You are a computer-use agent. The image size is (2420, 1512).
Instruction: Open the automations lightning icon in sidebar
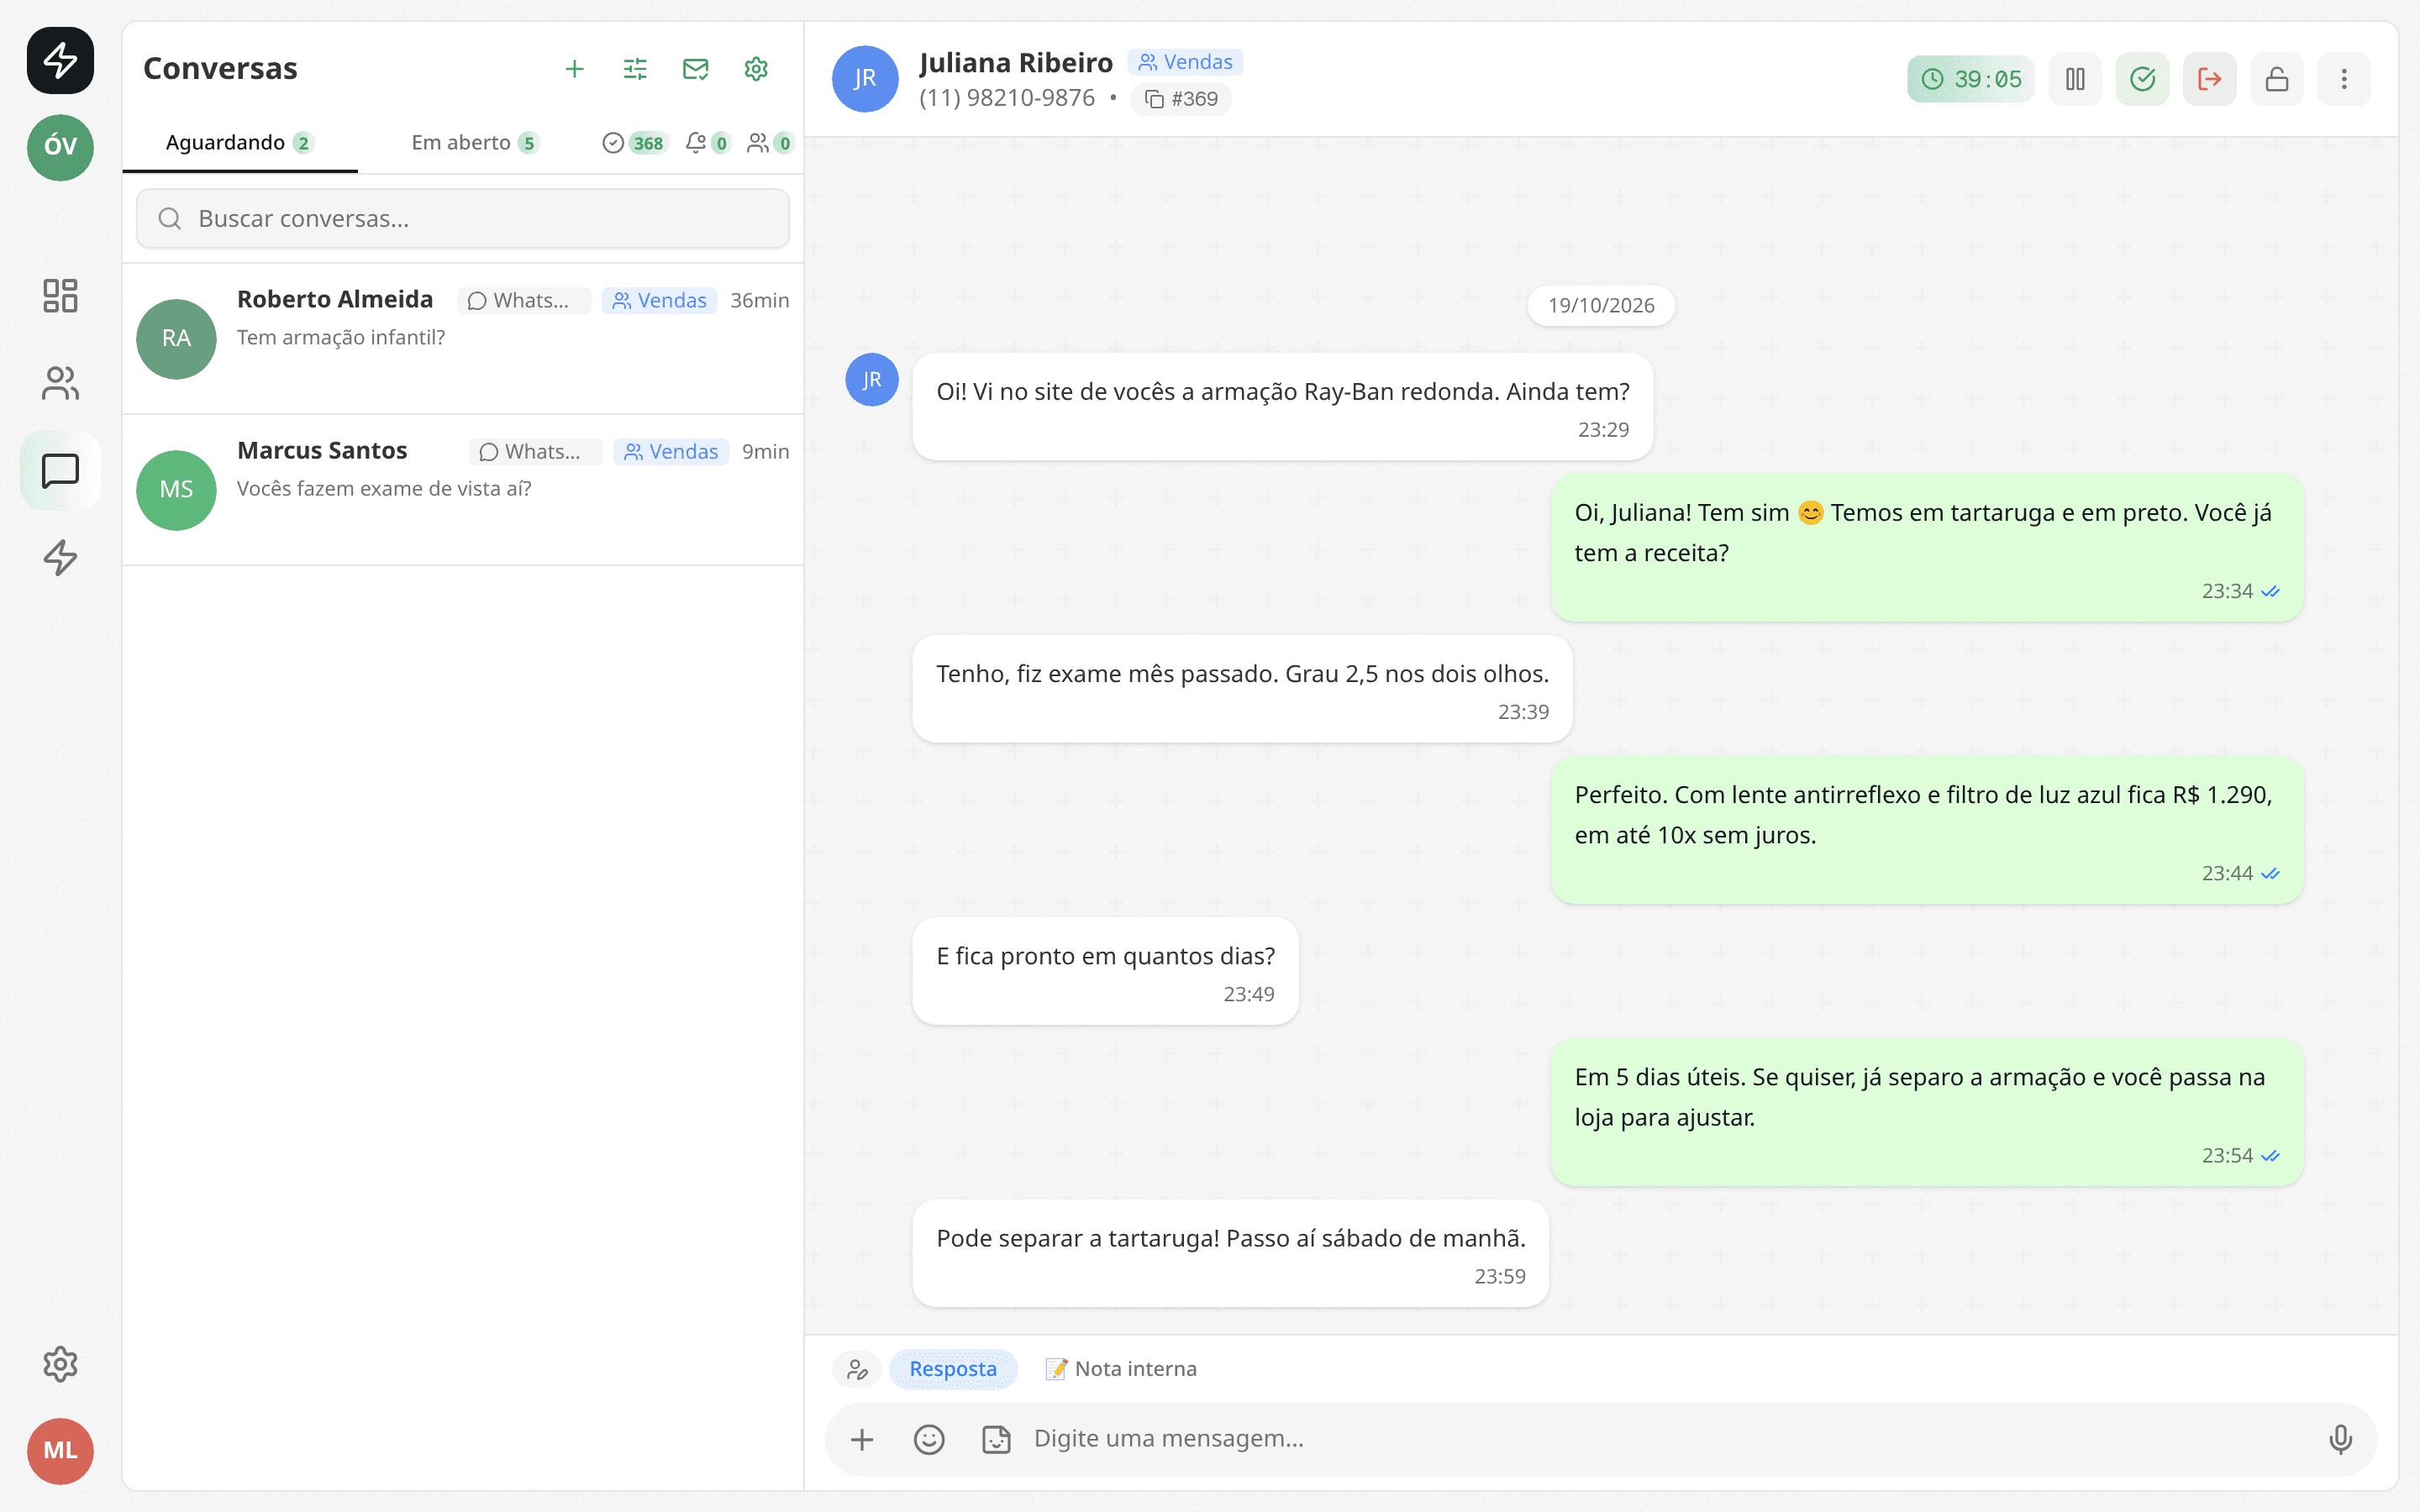click(x=60, y=557)
